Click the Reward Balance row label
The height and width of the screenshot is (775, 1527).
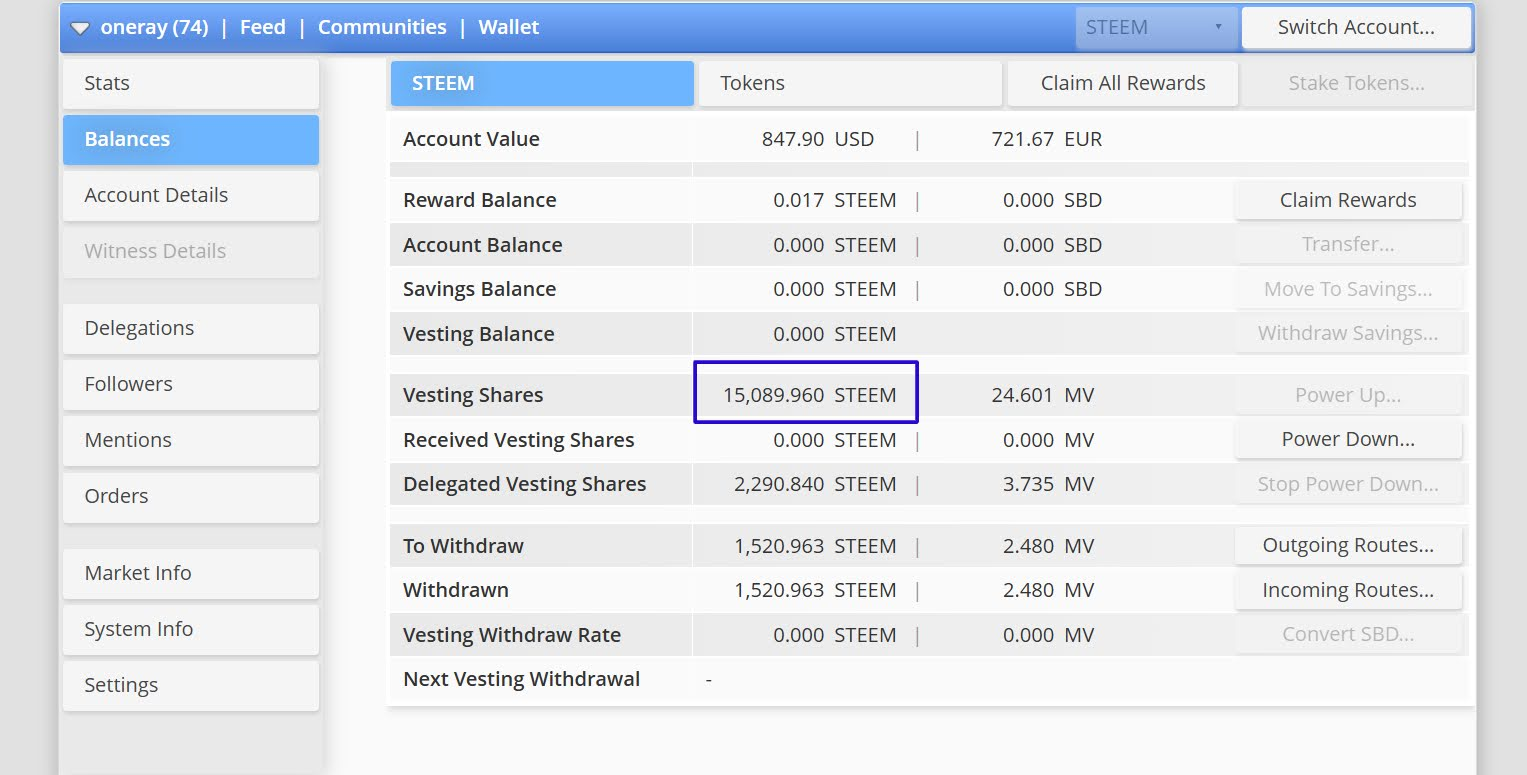pos(480,200)
